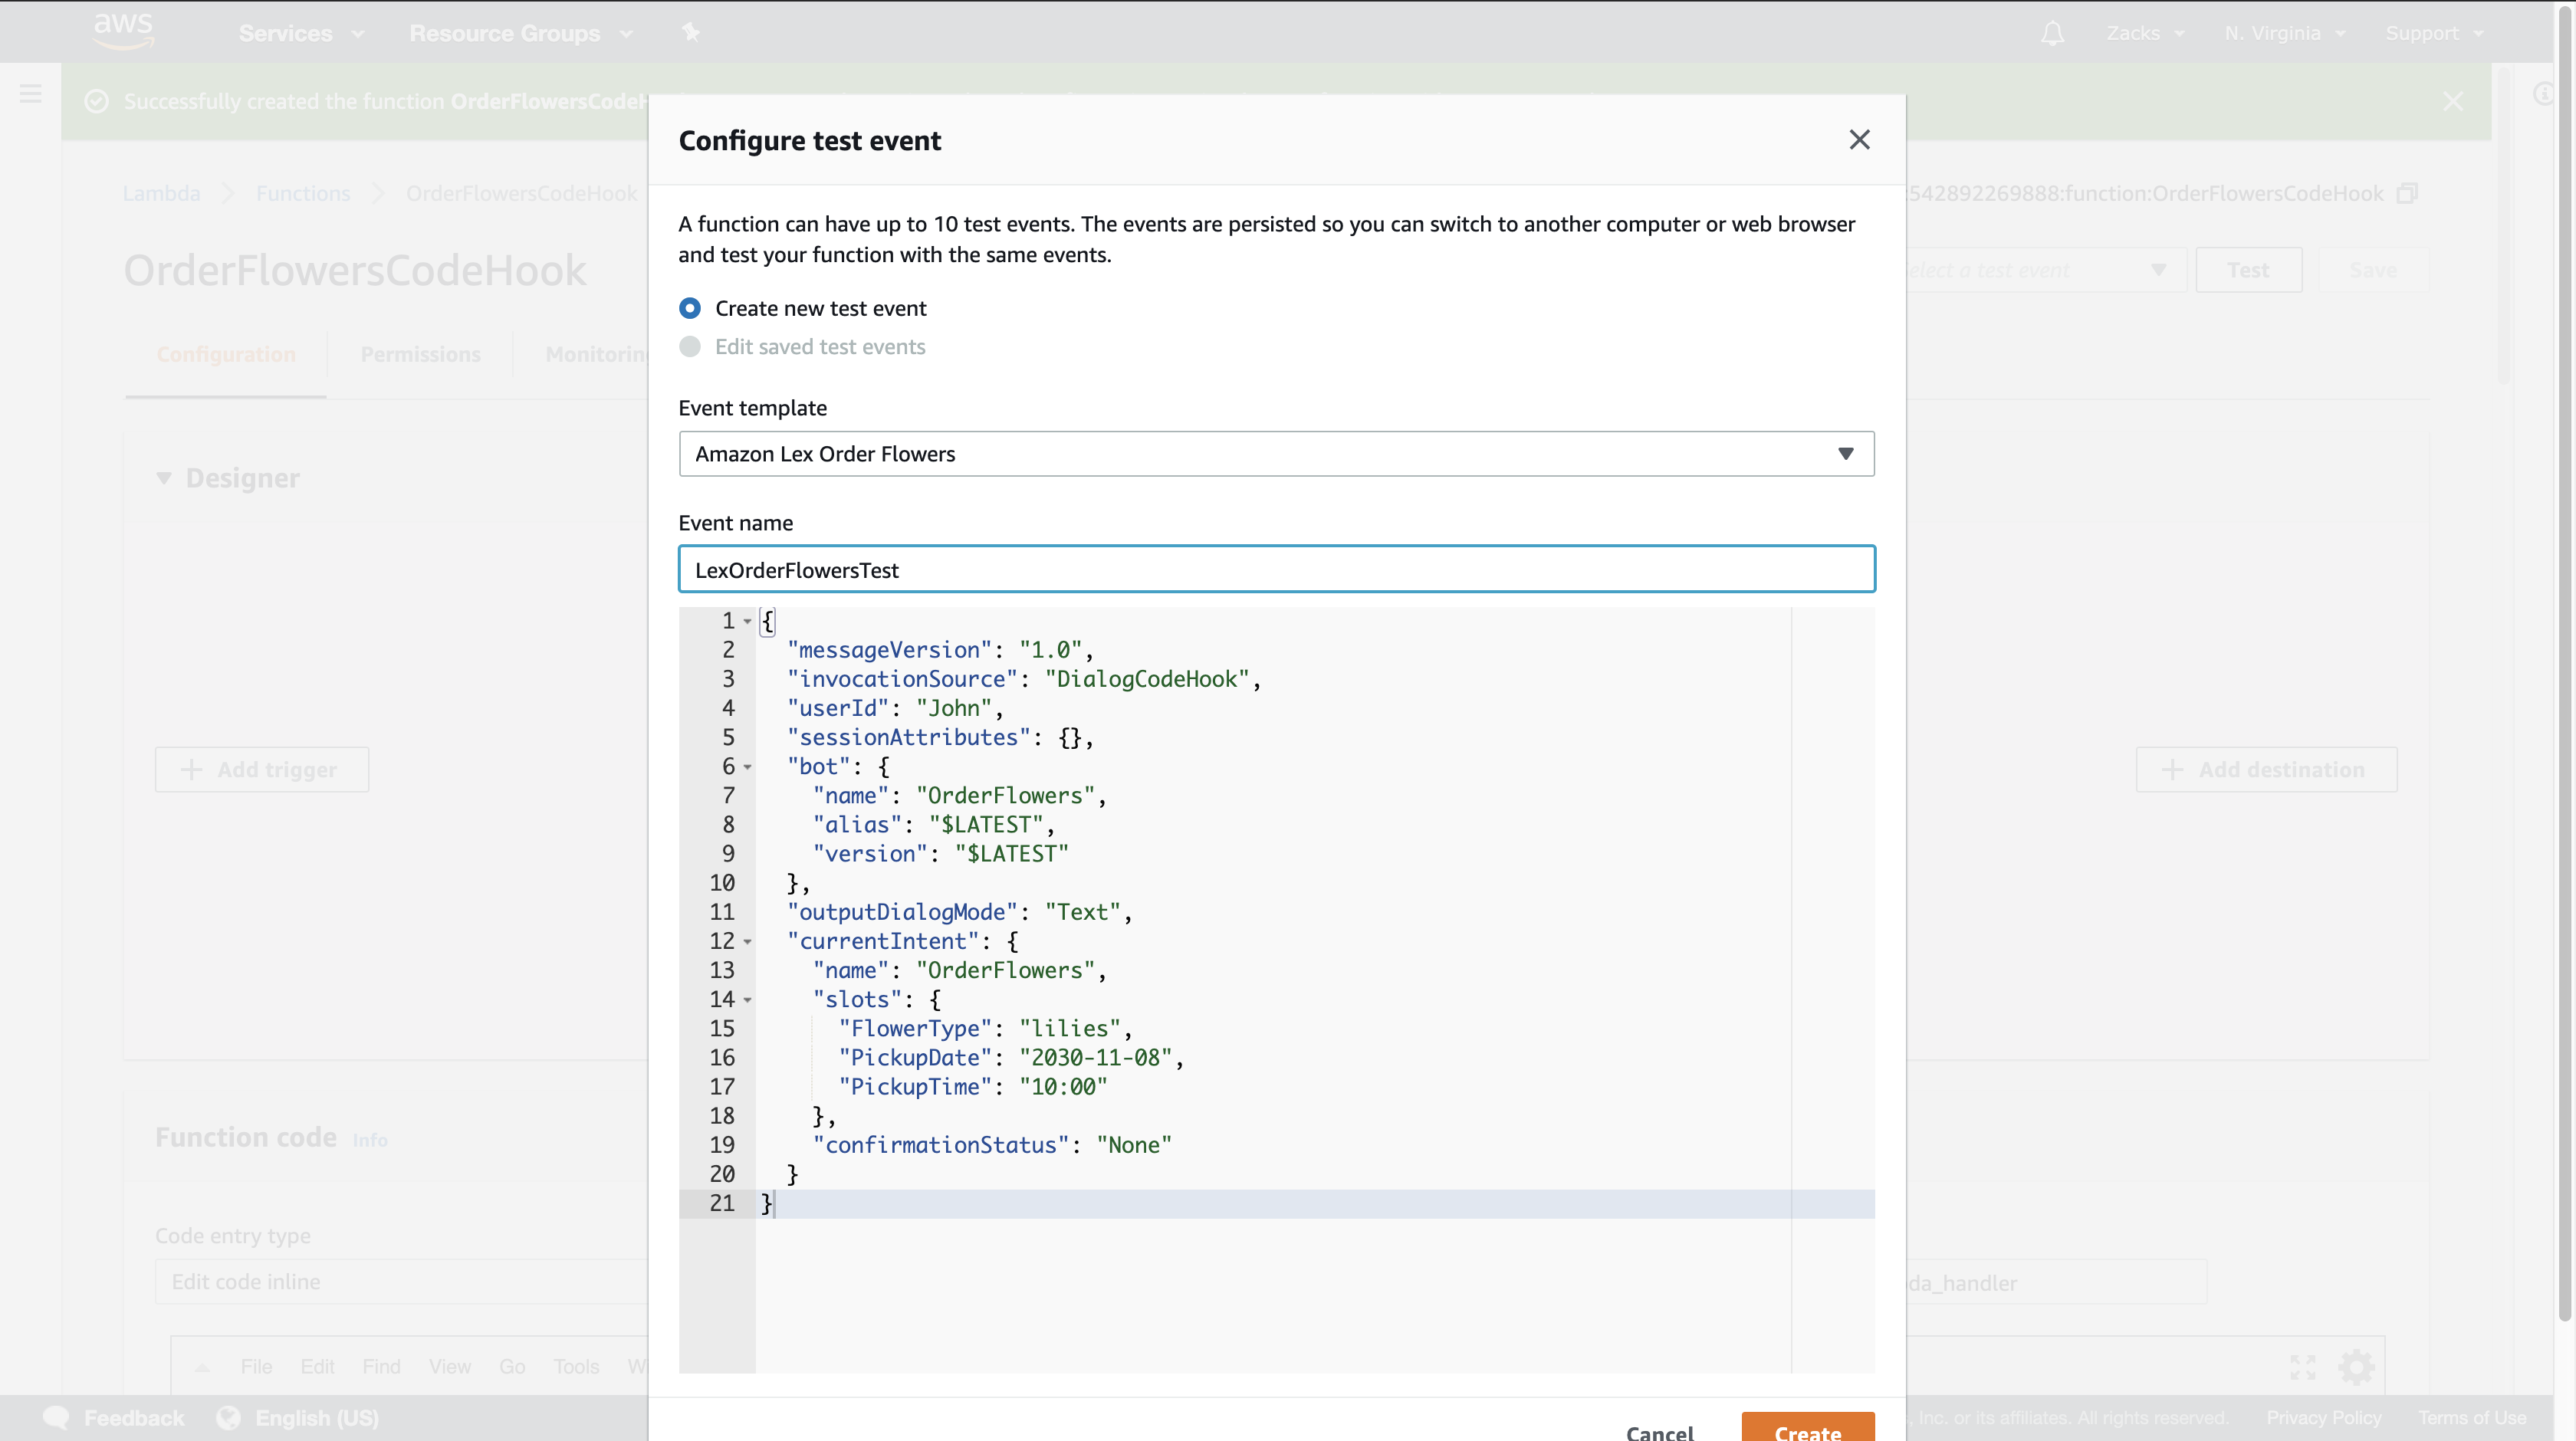Click the AWS logo icon
This screenshot has height=1441, width=2576.
tap(123, 31)
